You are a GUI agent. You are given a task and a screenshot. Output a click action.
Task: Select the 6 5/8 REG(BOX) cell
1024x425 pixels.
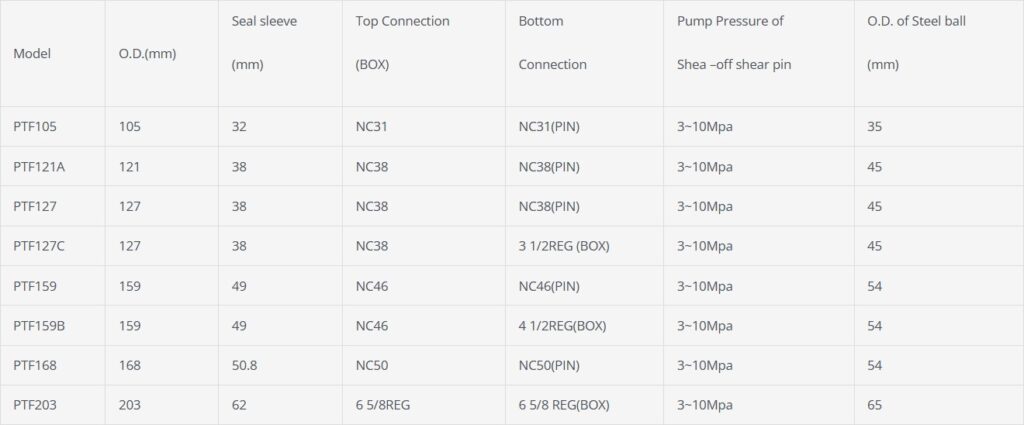(564, 405)
